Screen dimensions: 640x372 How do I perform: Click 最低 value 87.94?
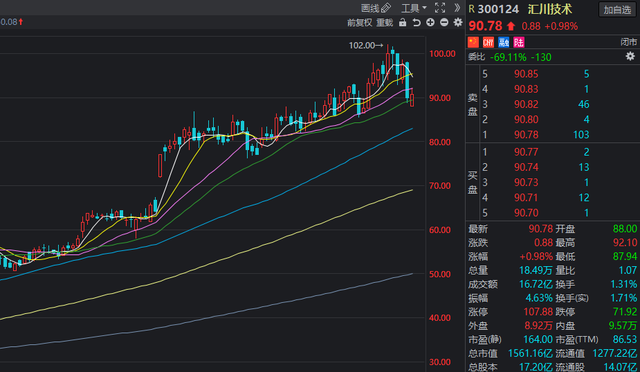pos(624,256)
